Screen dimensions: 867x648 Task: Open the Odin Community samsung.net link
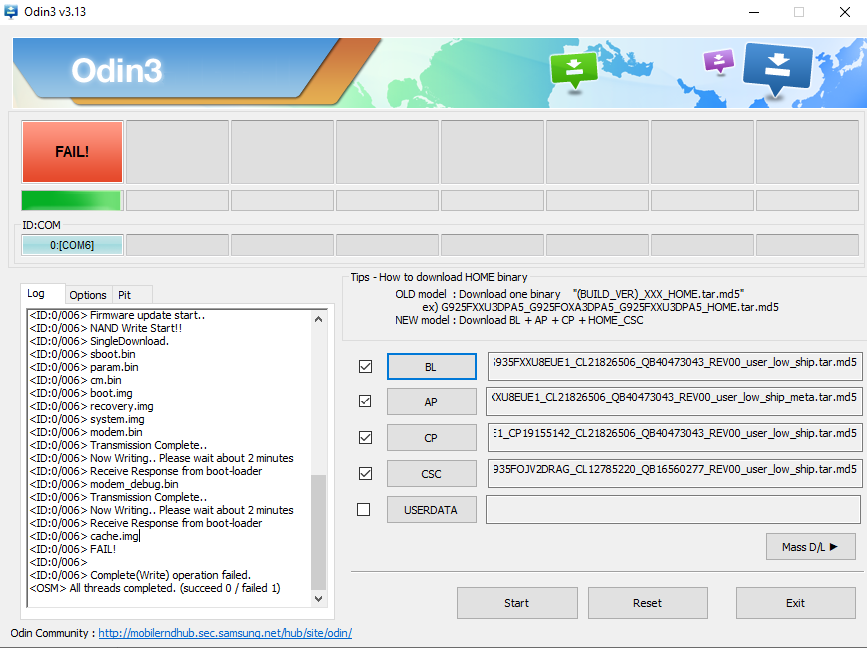(x=224, y=633)
